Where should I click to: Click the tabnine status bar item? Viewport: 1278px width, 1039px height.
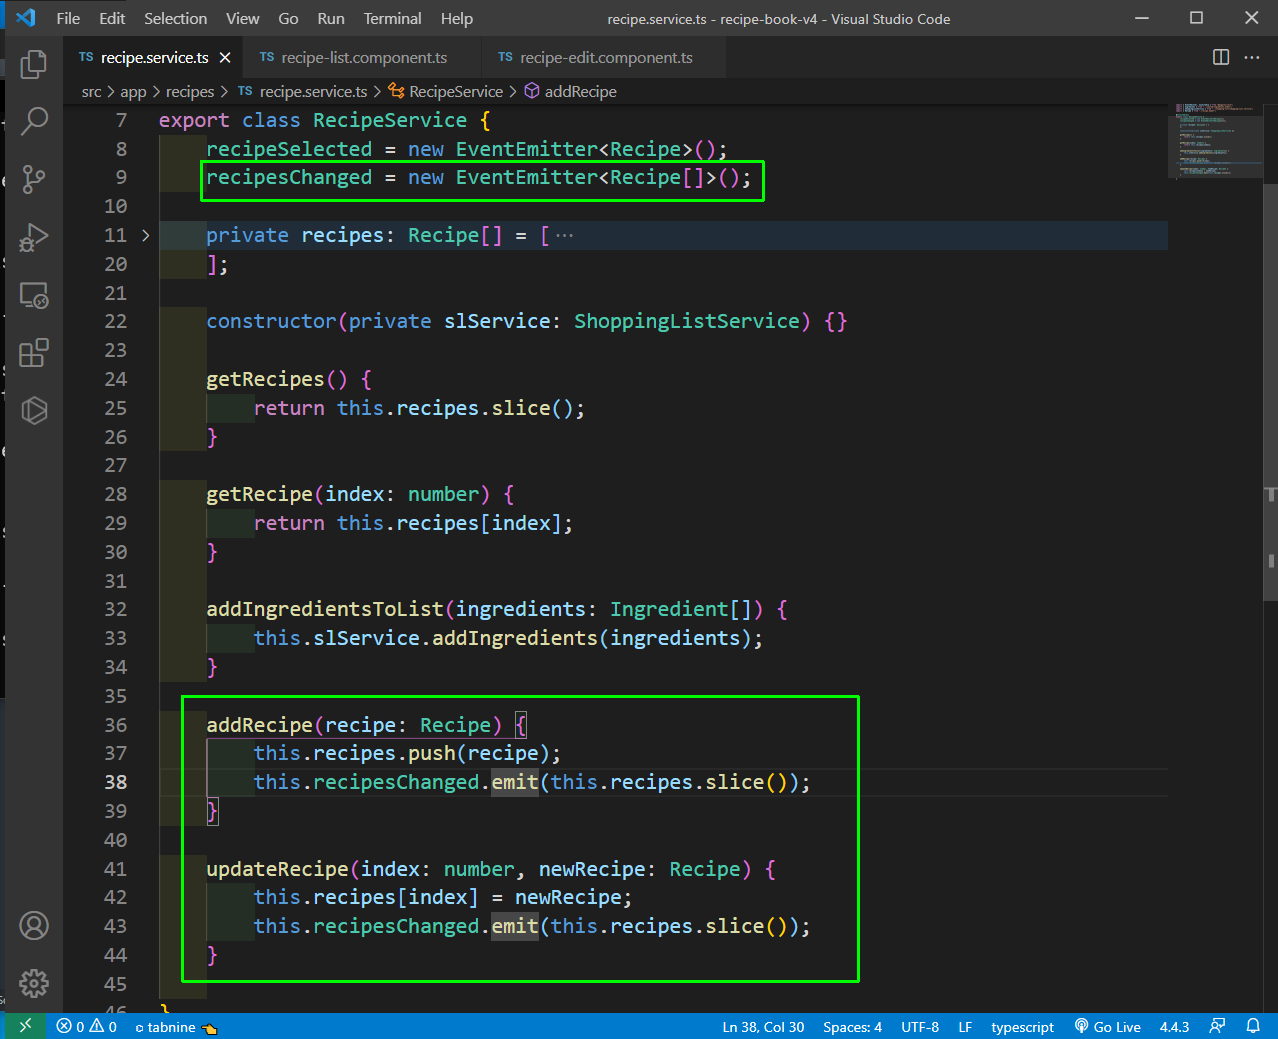(176, 1026)
